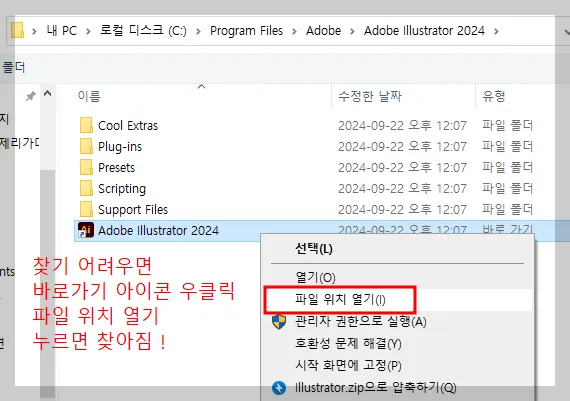Click the pin icon in navigation pane

point(31,96)
